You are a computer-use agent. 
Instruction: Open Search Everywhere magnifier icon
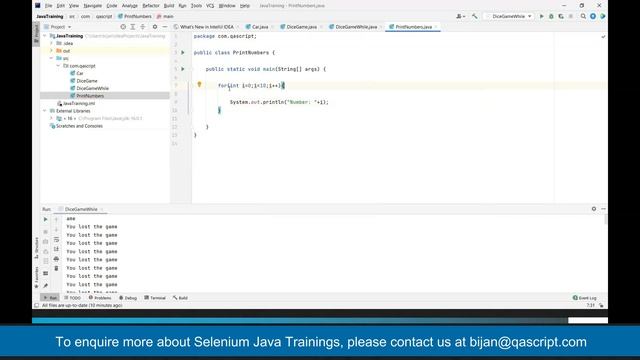point(583,16)
